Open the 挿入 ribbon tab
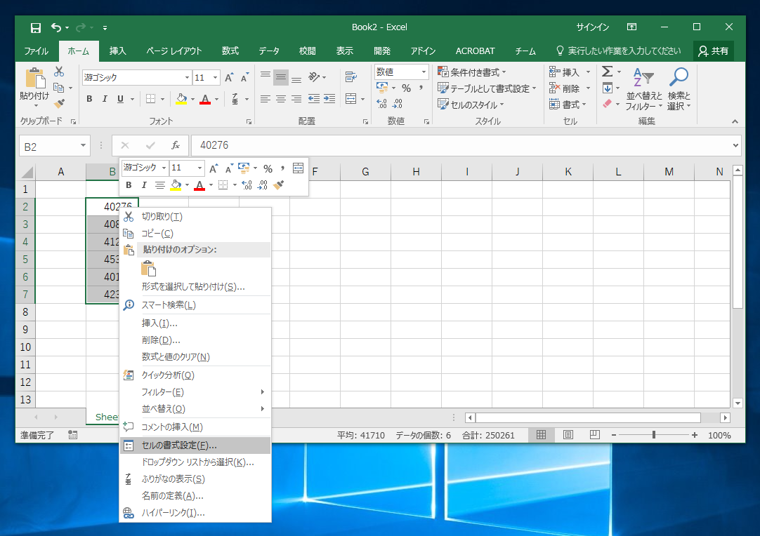This screenshot has height=536, width=760. pyautogui.click(x=117, y=51)
